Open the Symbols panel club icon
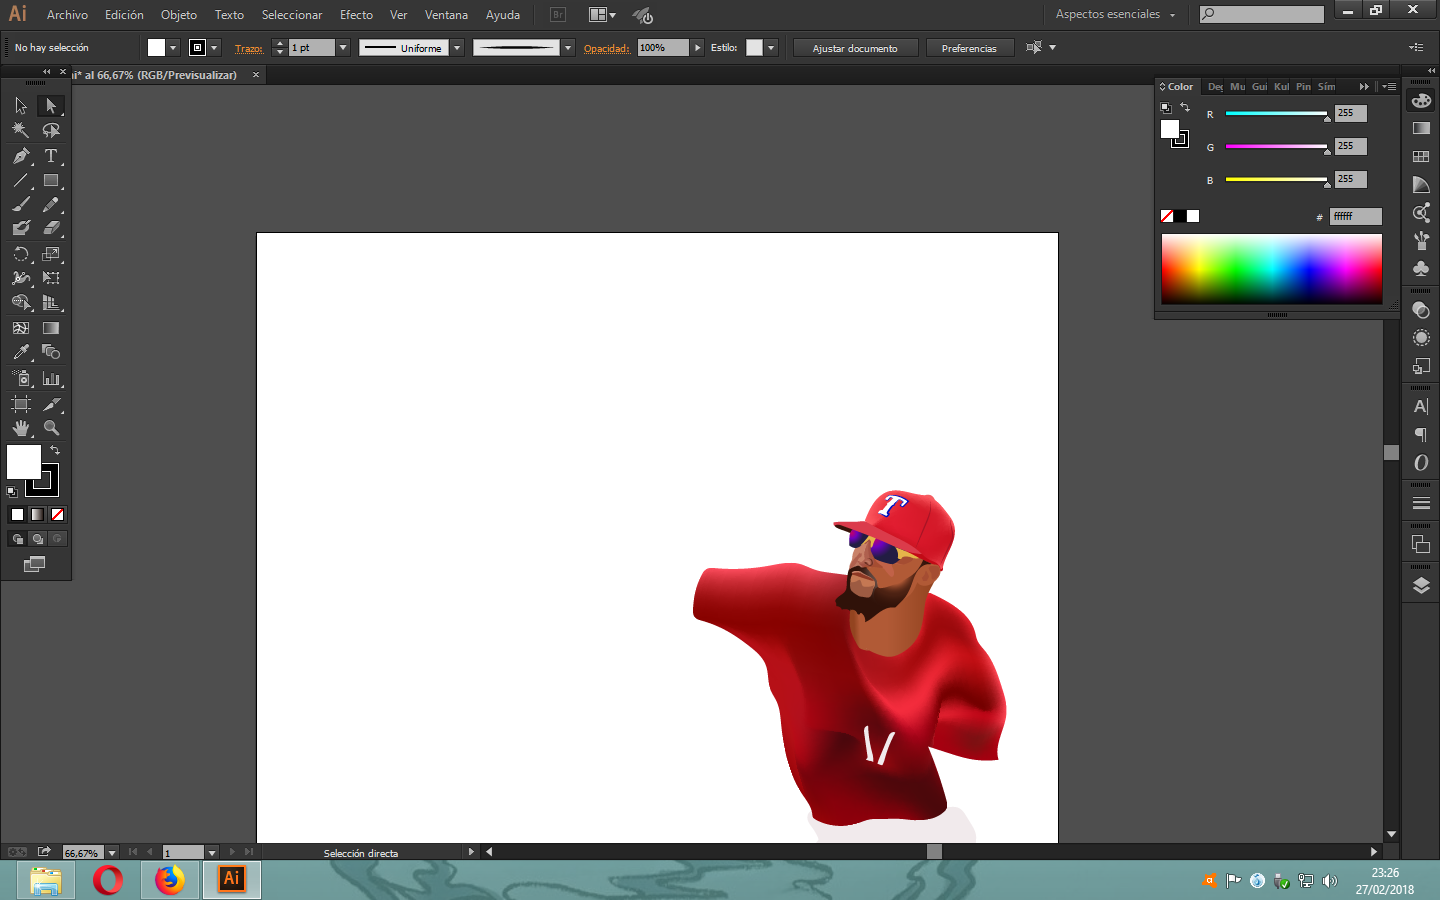The height and width of the screenshot is (900, 1440). [1421, 268]
